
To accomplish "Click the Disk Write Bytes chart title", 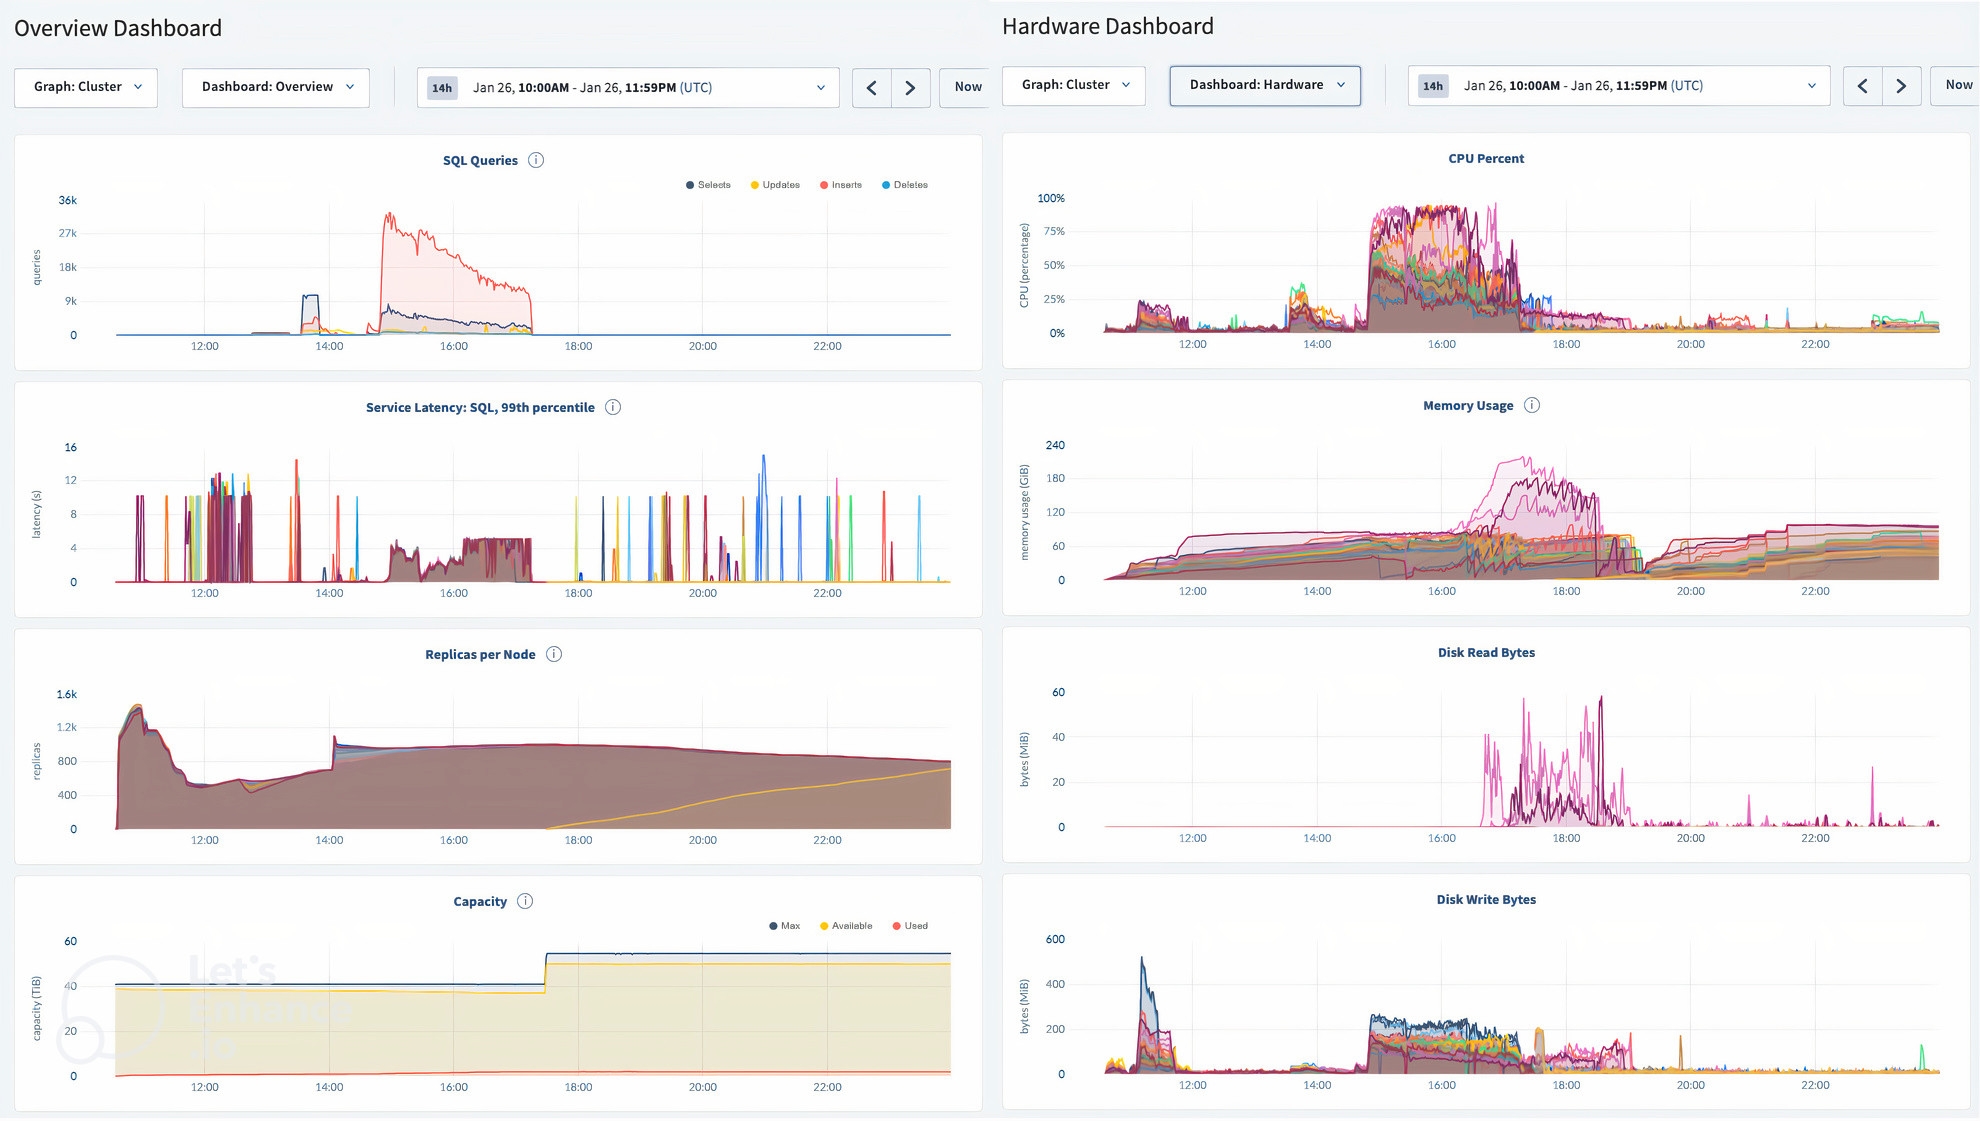I will tap(1486, 899).
